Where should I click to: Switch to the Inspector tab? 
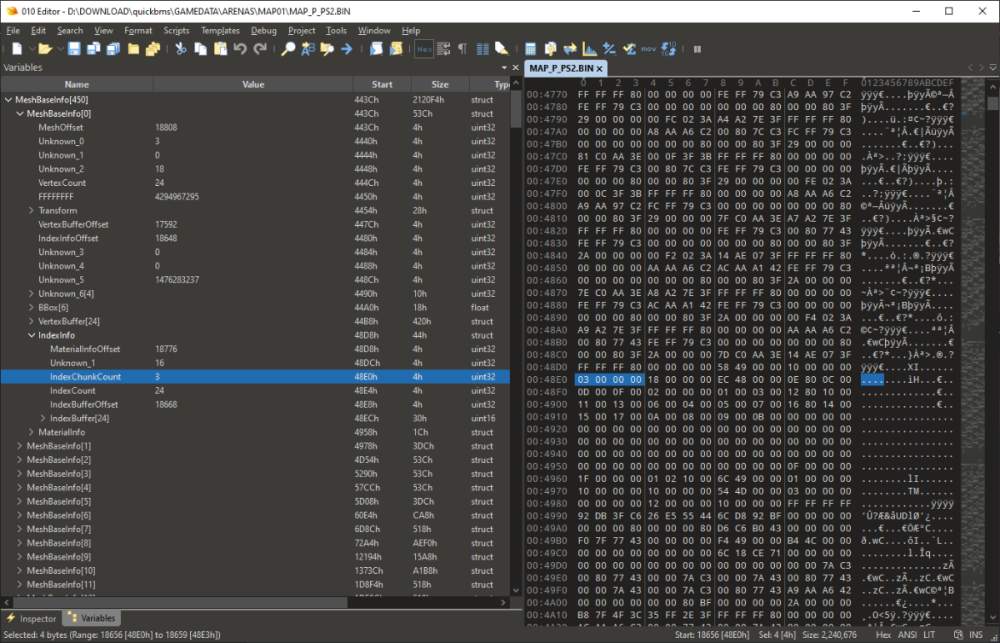click(32, 619)
